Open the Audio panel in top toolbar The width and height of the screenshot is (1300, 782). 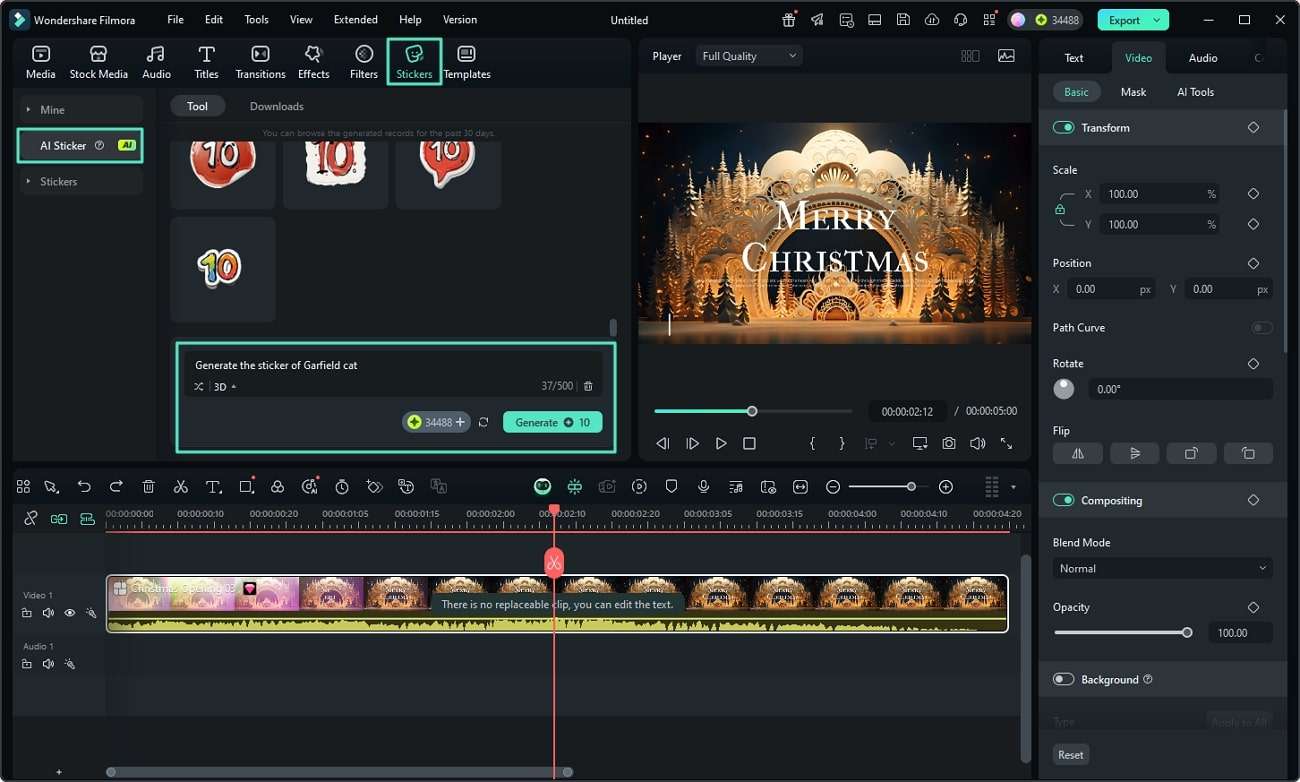point(156,62)
